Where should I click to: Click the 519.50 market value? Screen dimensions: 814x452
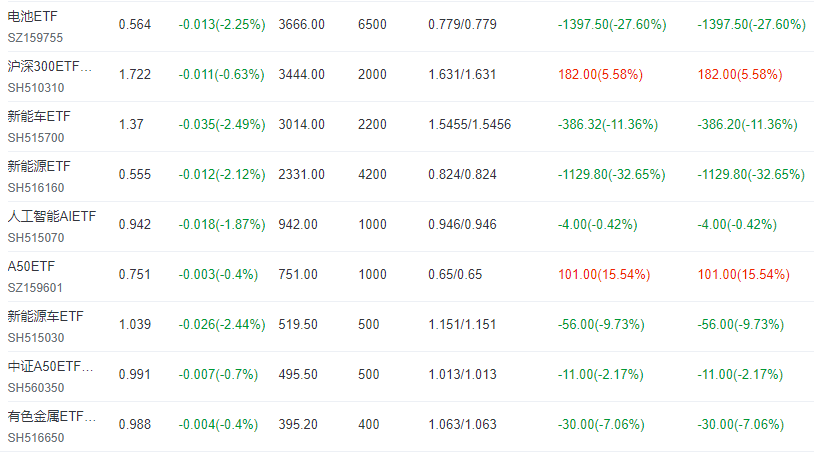click(297, 324)
